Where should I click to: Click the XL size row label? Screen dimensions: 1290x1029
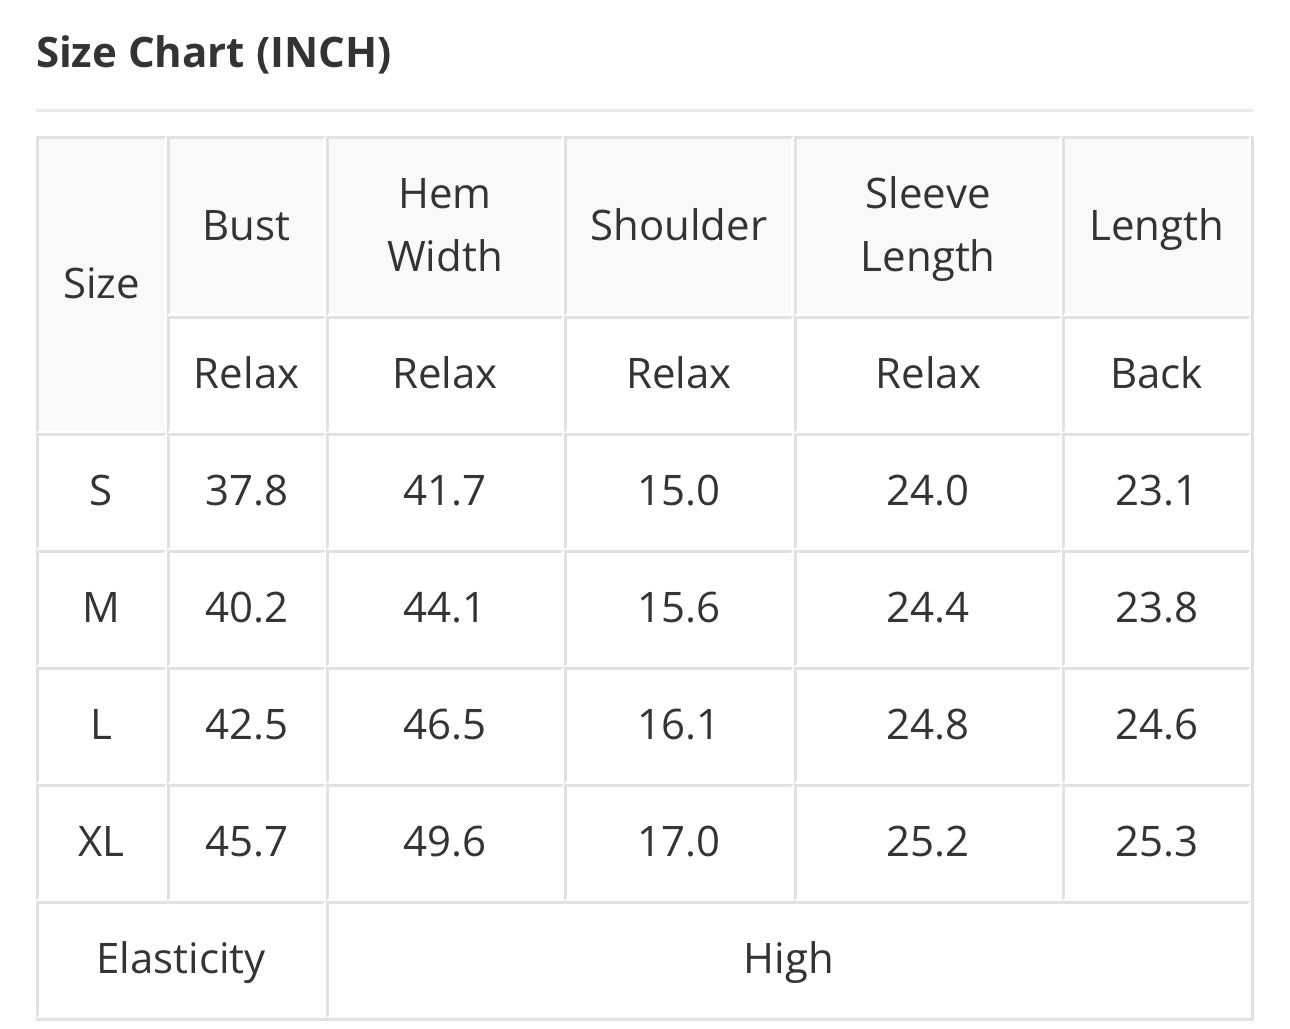101,842
